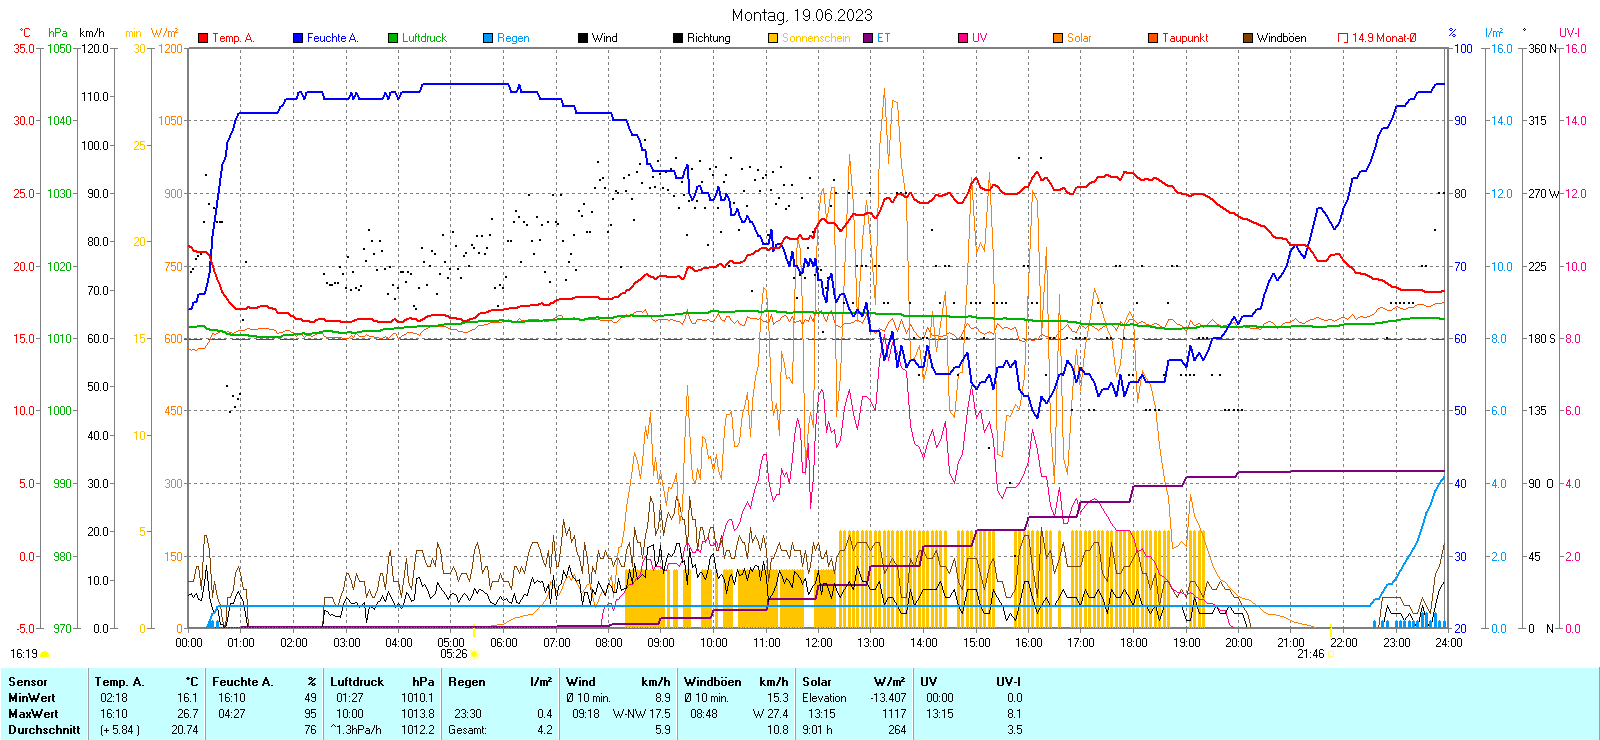Image resolution: width=1600 pixels, height=740 pixels.
Task: Click the Luftdruck column header in the table
Action: click(x=357, y=682)
